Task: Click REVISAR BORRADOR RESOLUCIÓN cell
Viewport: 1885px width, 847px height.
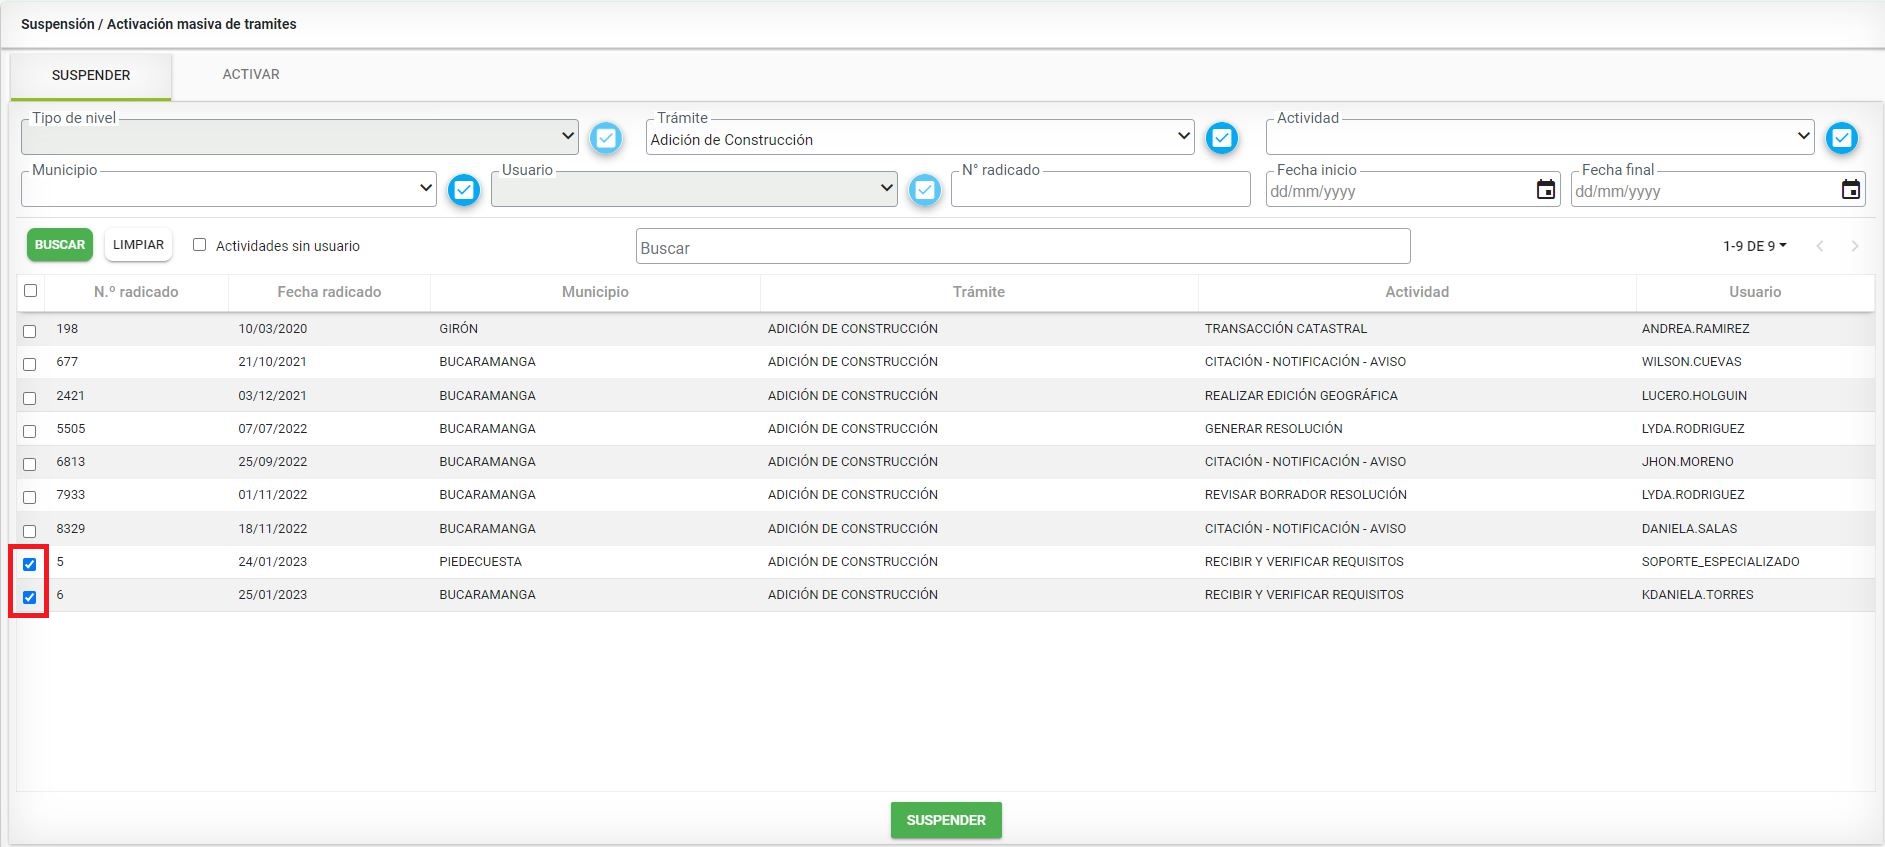Action: [1306, 495]
